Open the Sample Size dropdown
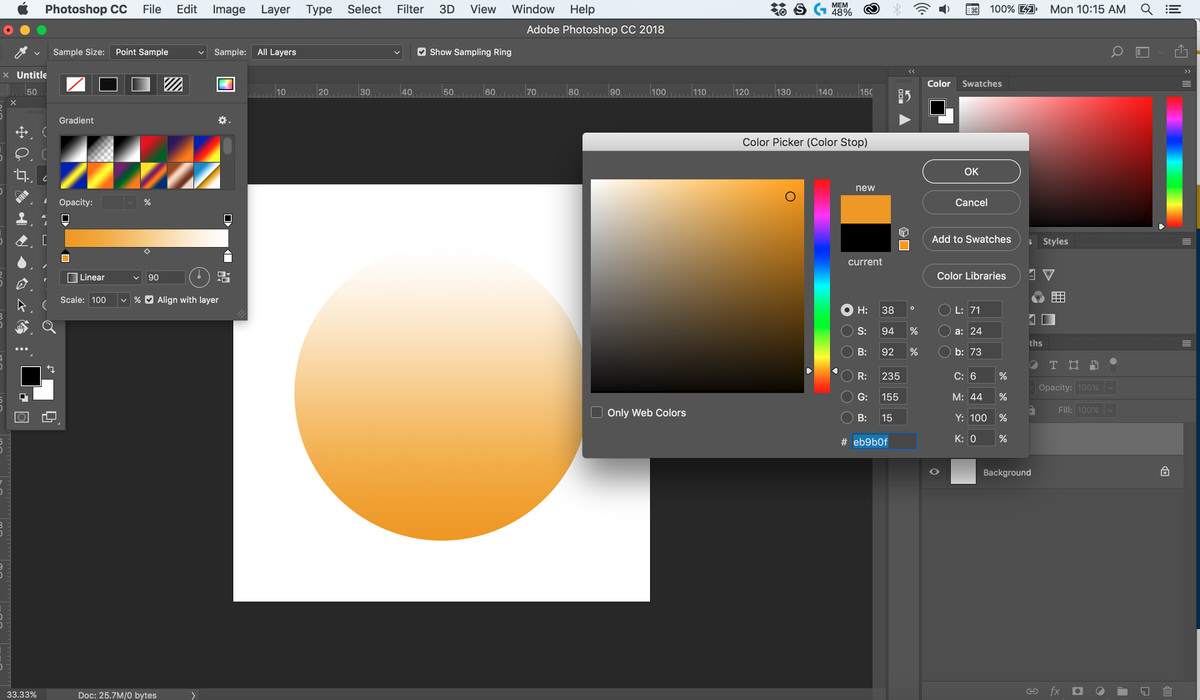Image resolution: width=1200 pixels, height=700 pixels. [158, 52]
